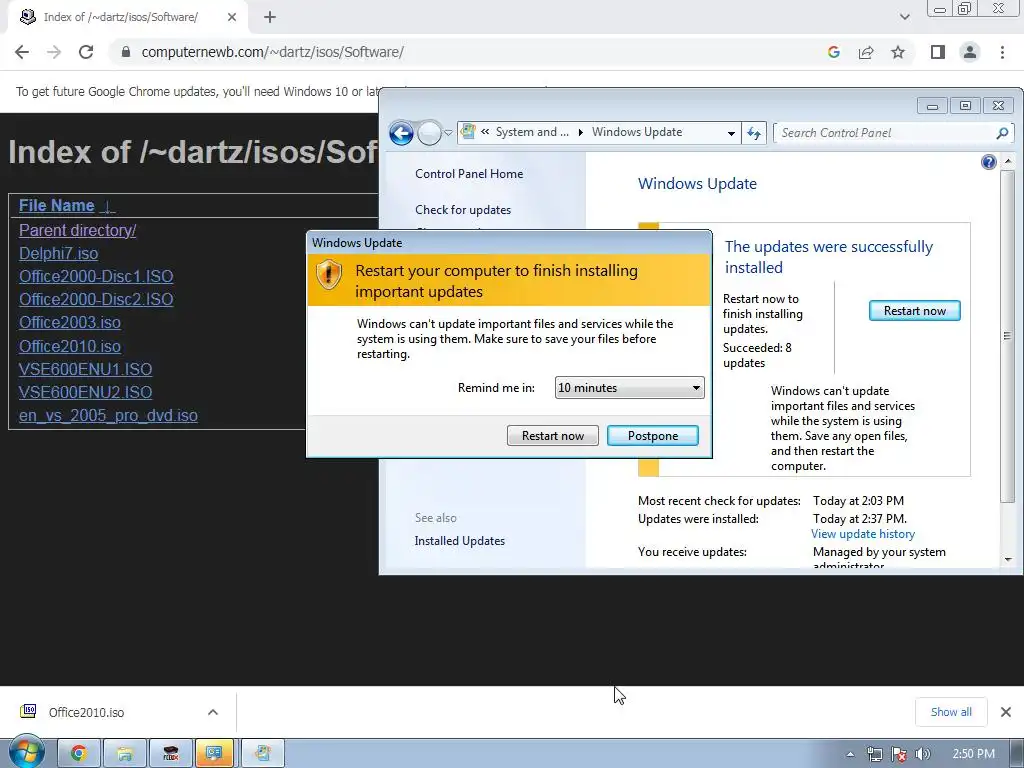
Task: Refresh Control Panel address bar
Action: (754, 133)
